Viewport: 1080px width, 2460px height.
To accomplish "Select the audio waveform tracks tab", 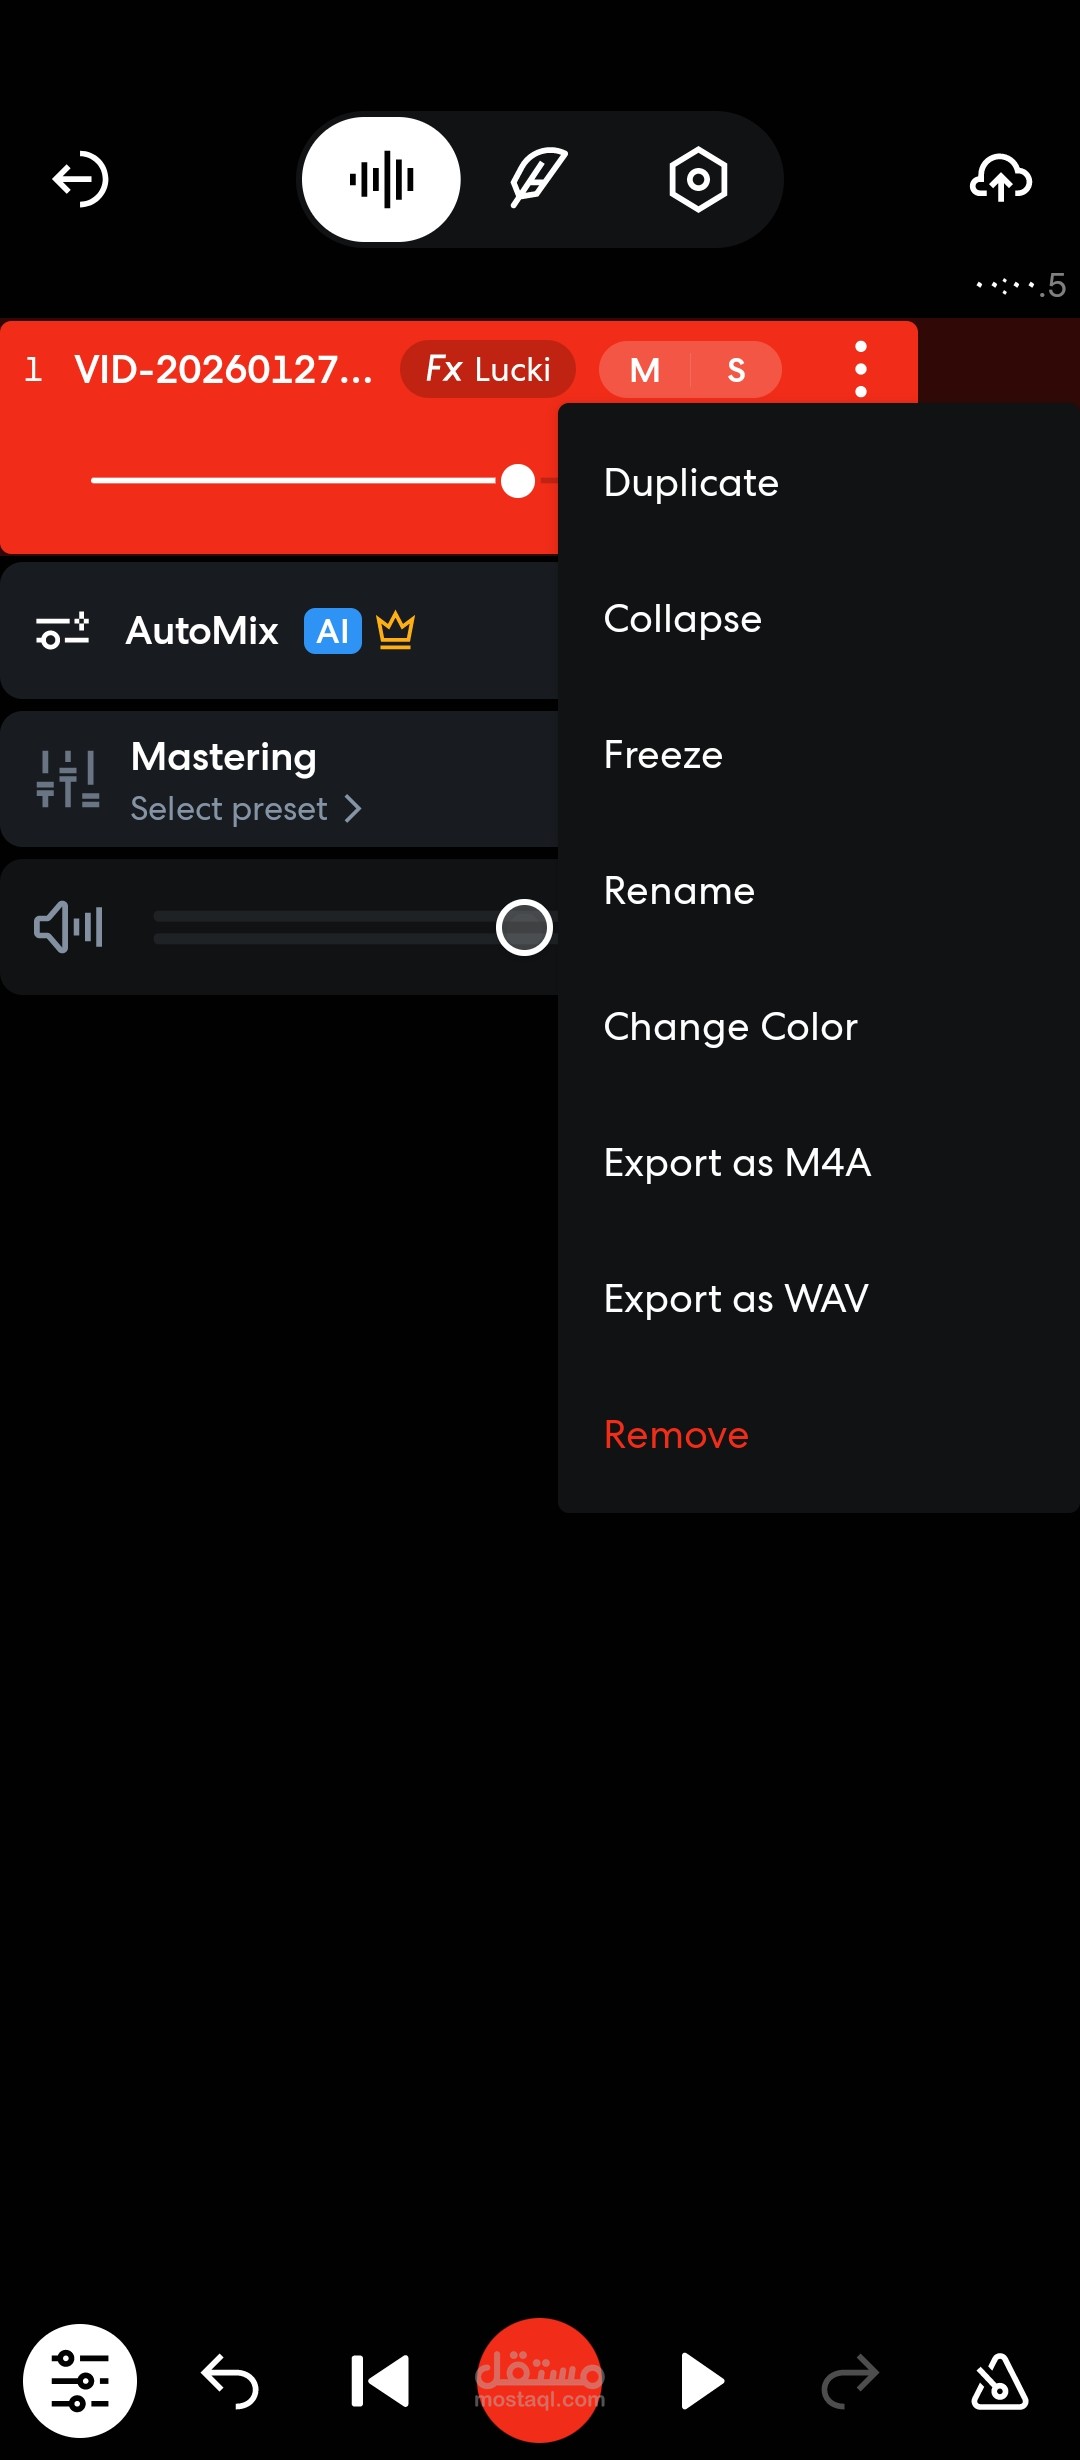I will coord(381,180).
